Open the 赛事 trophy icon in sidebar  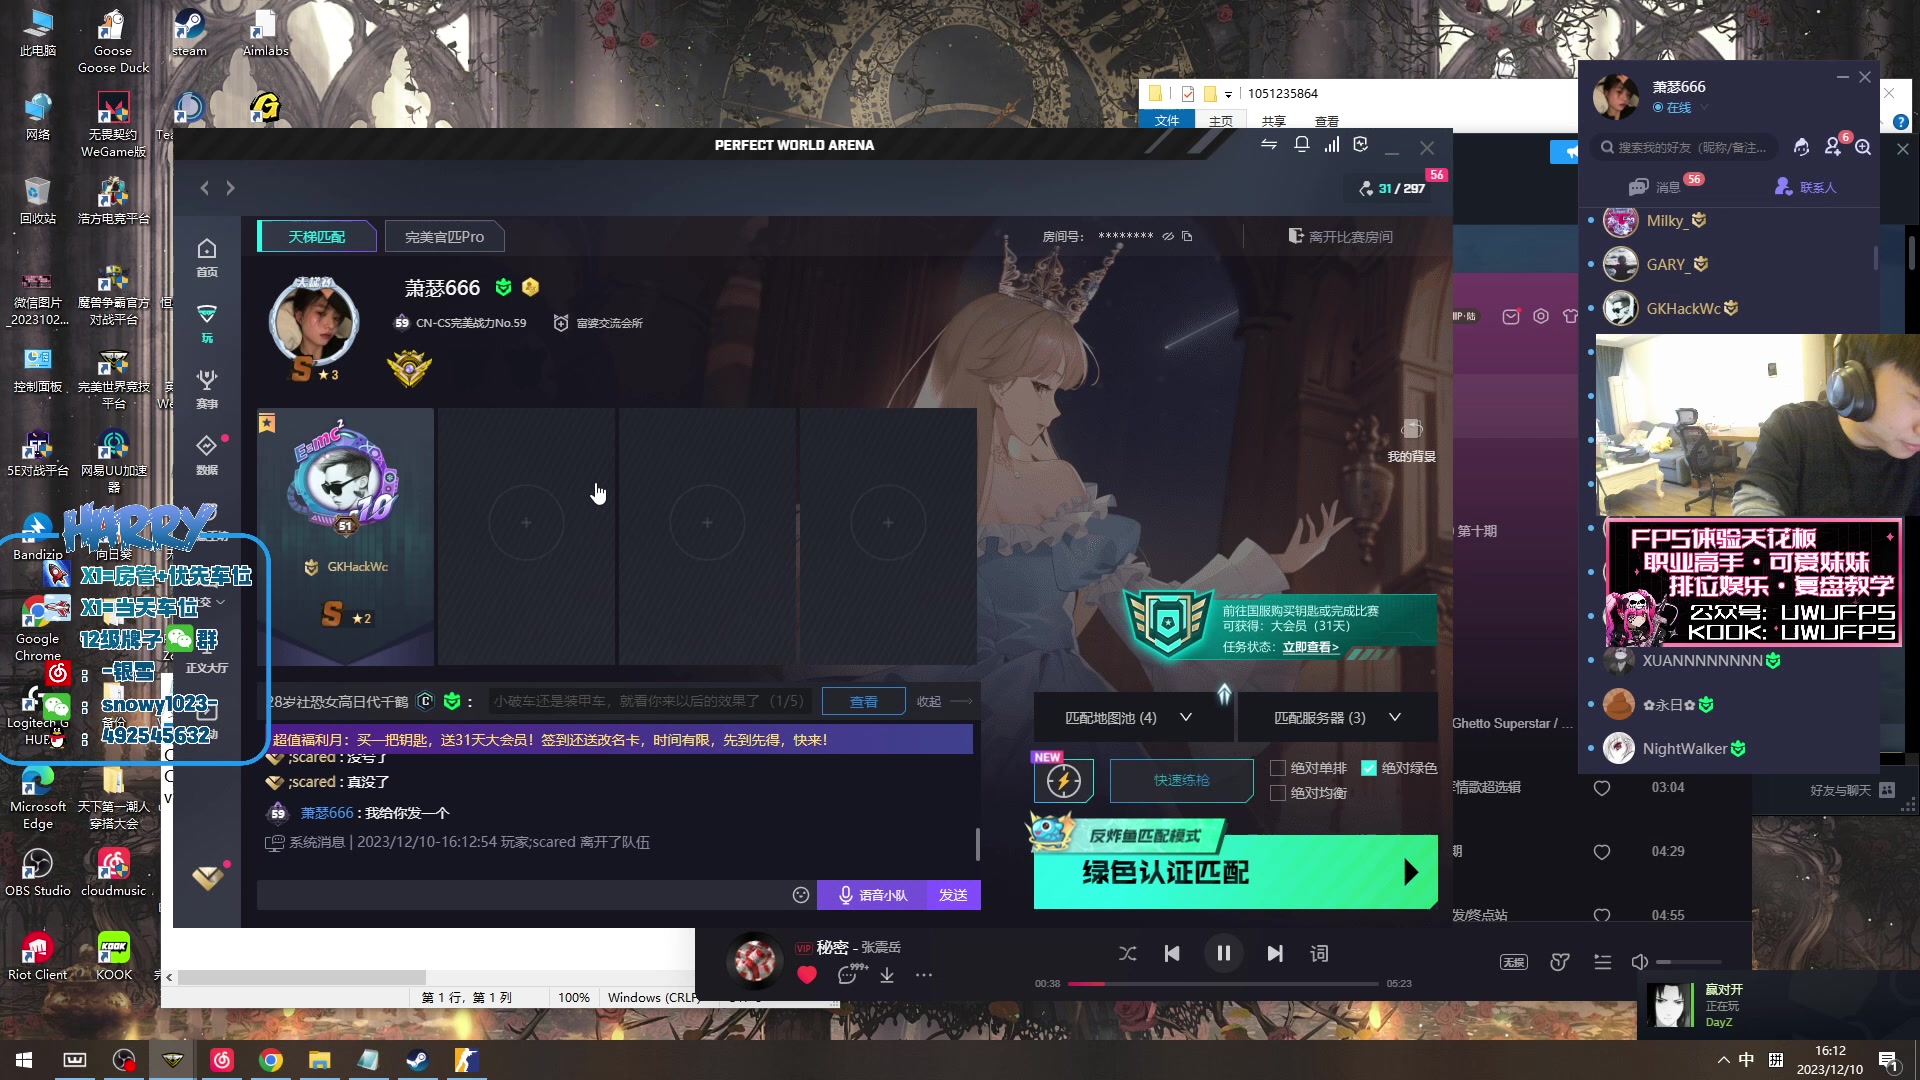207,389
